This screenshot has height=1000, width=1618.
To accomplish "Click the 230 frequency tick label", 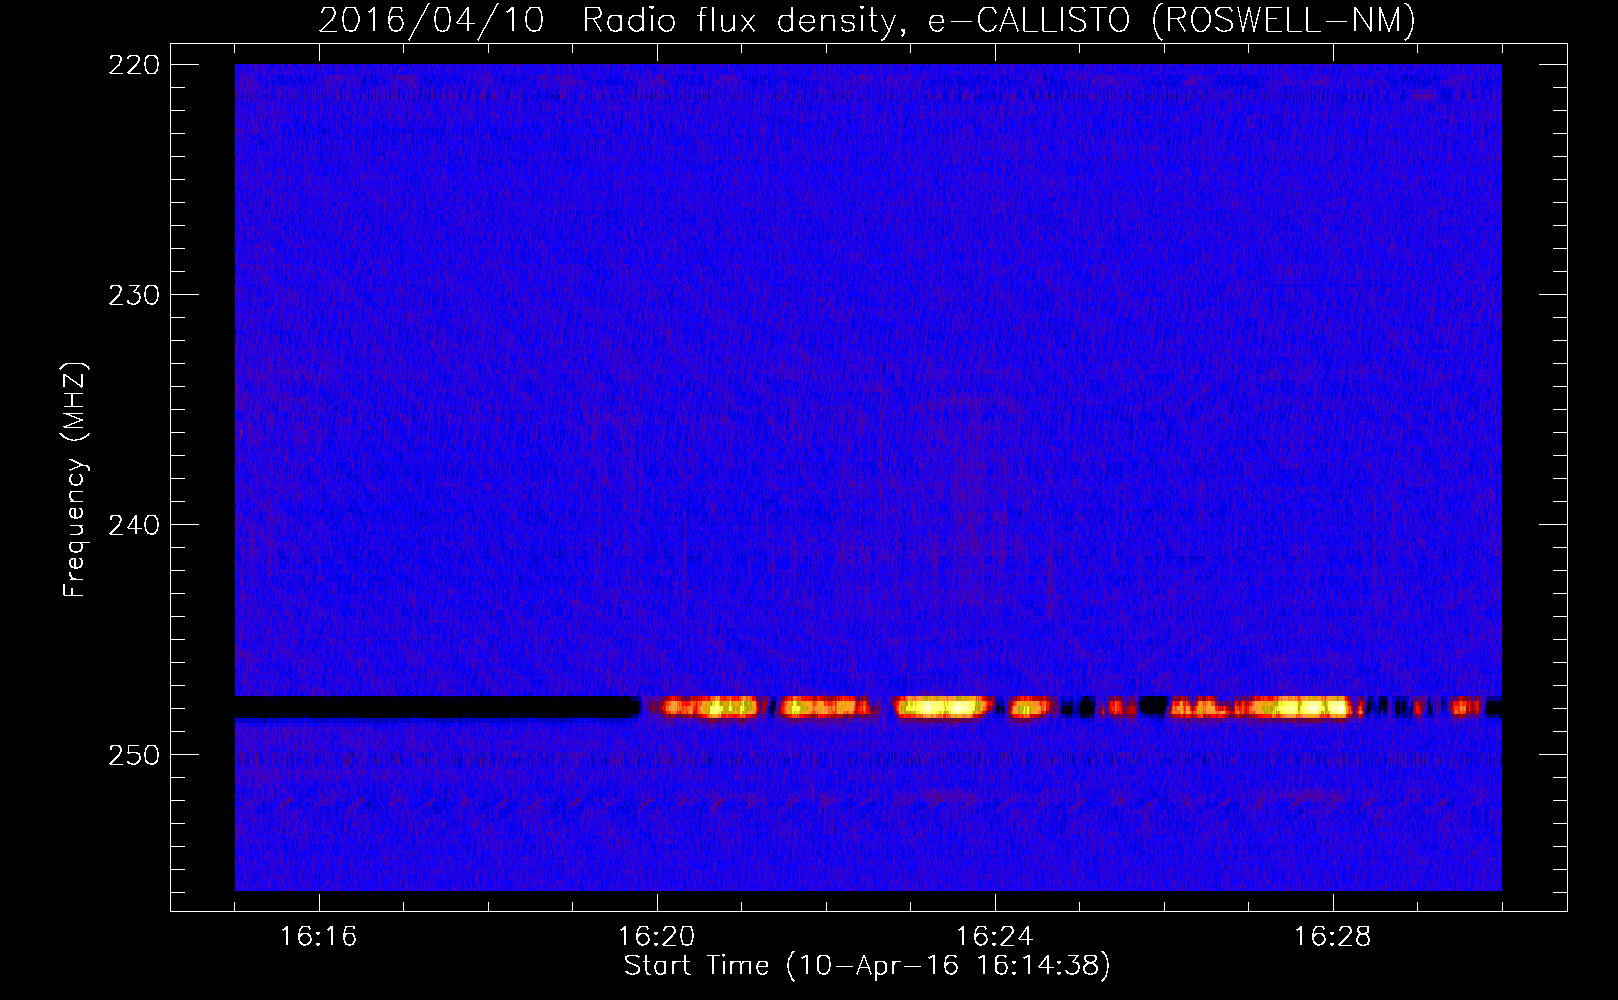I will point(133,295).
